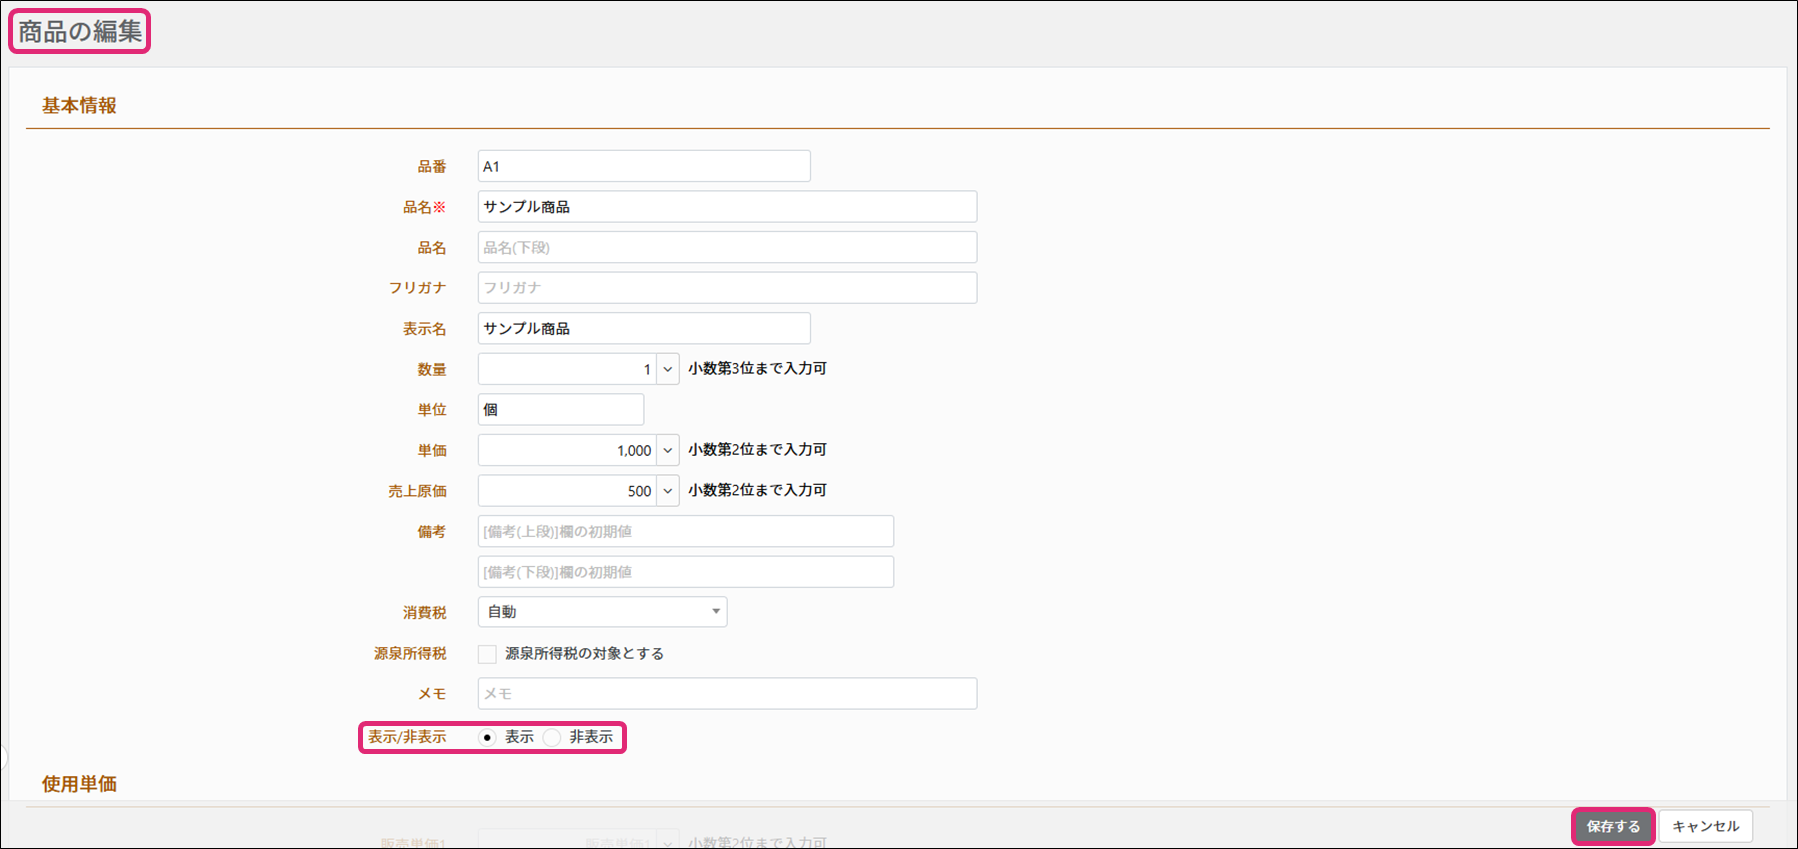Viewport: 1798px width, 849px height.
Task: Click the 品番 field containing A1
Action: pyautogui.click(x=643, y=166)
